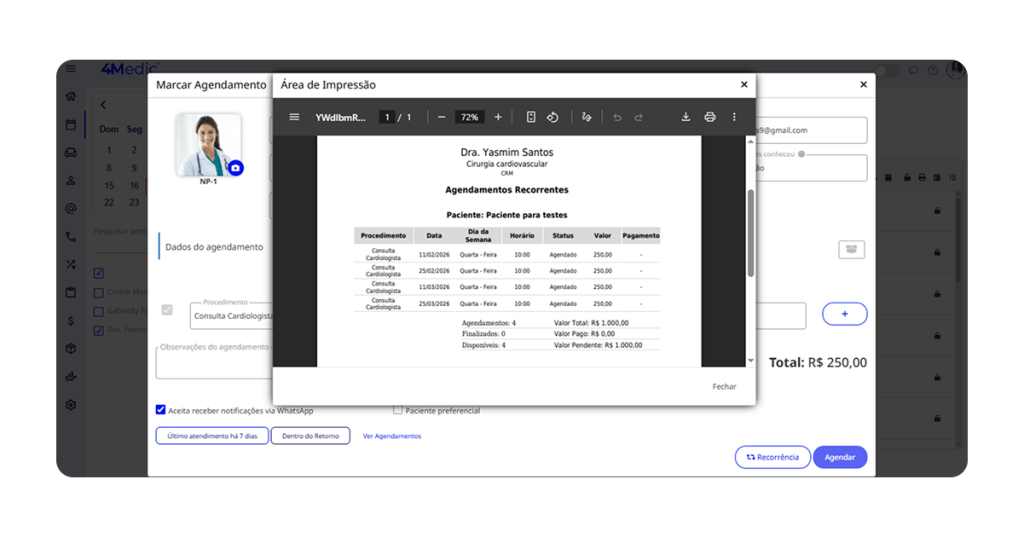Open PDF viewer more actions menu

(734, 117)
